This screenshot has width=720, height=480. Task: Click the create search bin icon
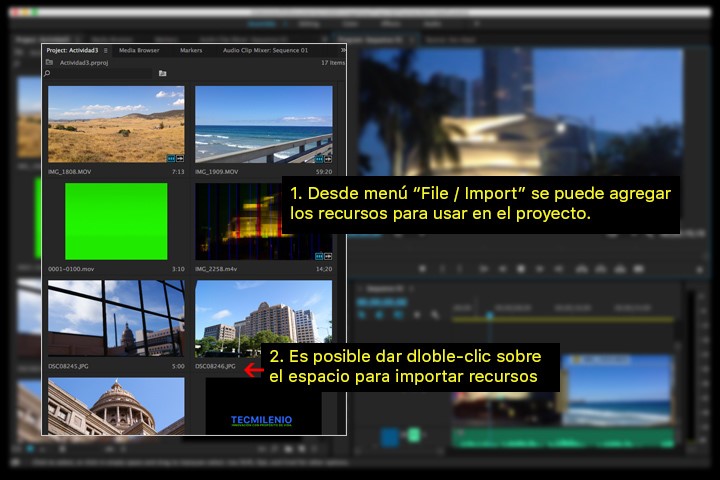click(163, 73)
